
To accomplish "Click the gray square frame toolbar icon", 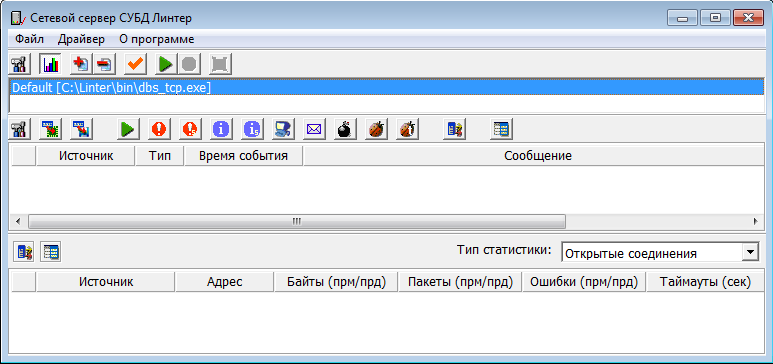I will click(x=219, y=64).
